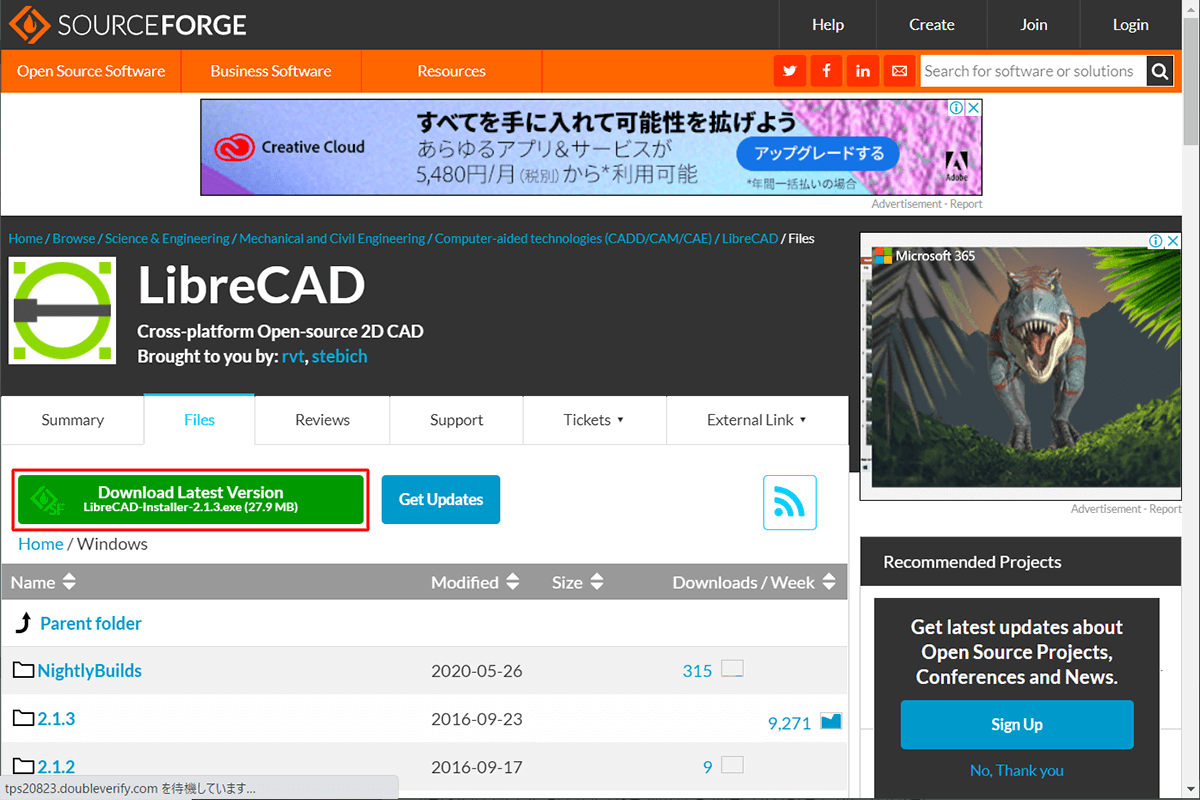This screenshot has height=800, width=1200.
Task: Open SourceForge home via the logo
Action: point(128,25)
